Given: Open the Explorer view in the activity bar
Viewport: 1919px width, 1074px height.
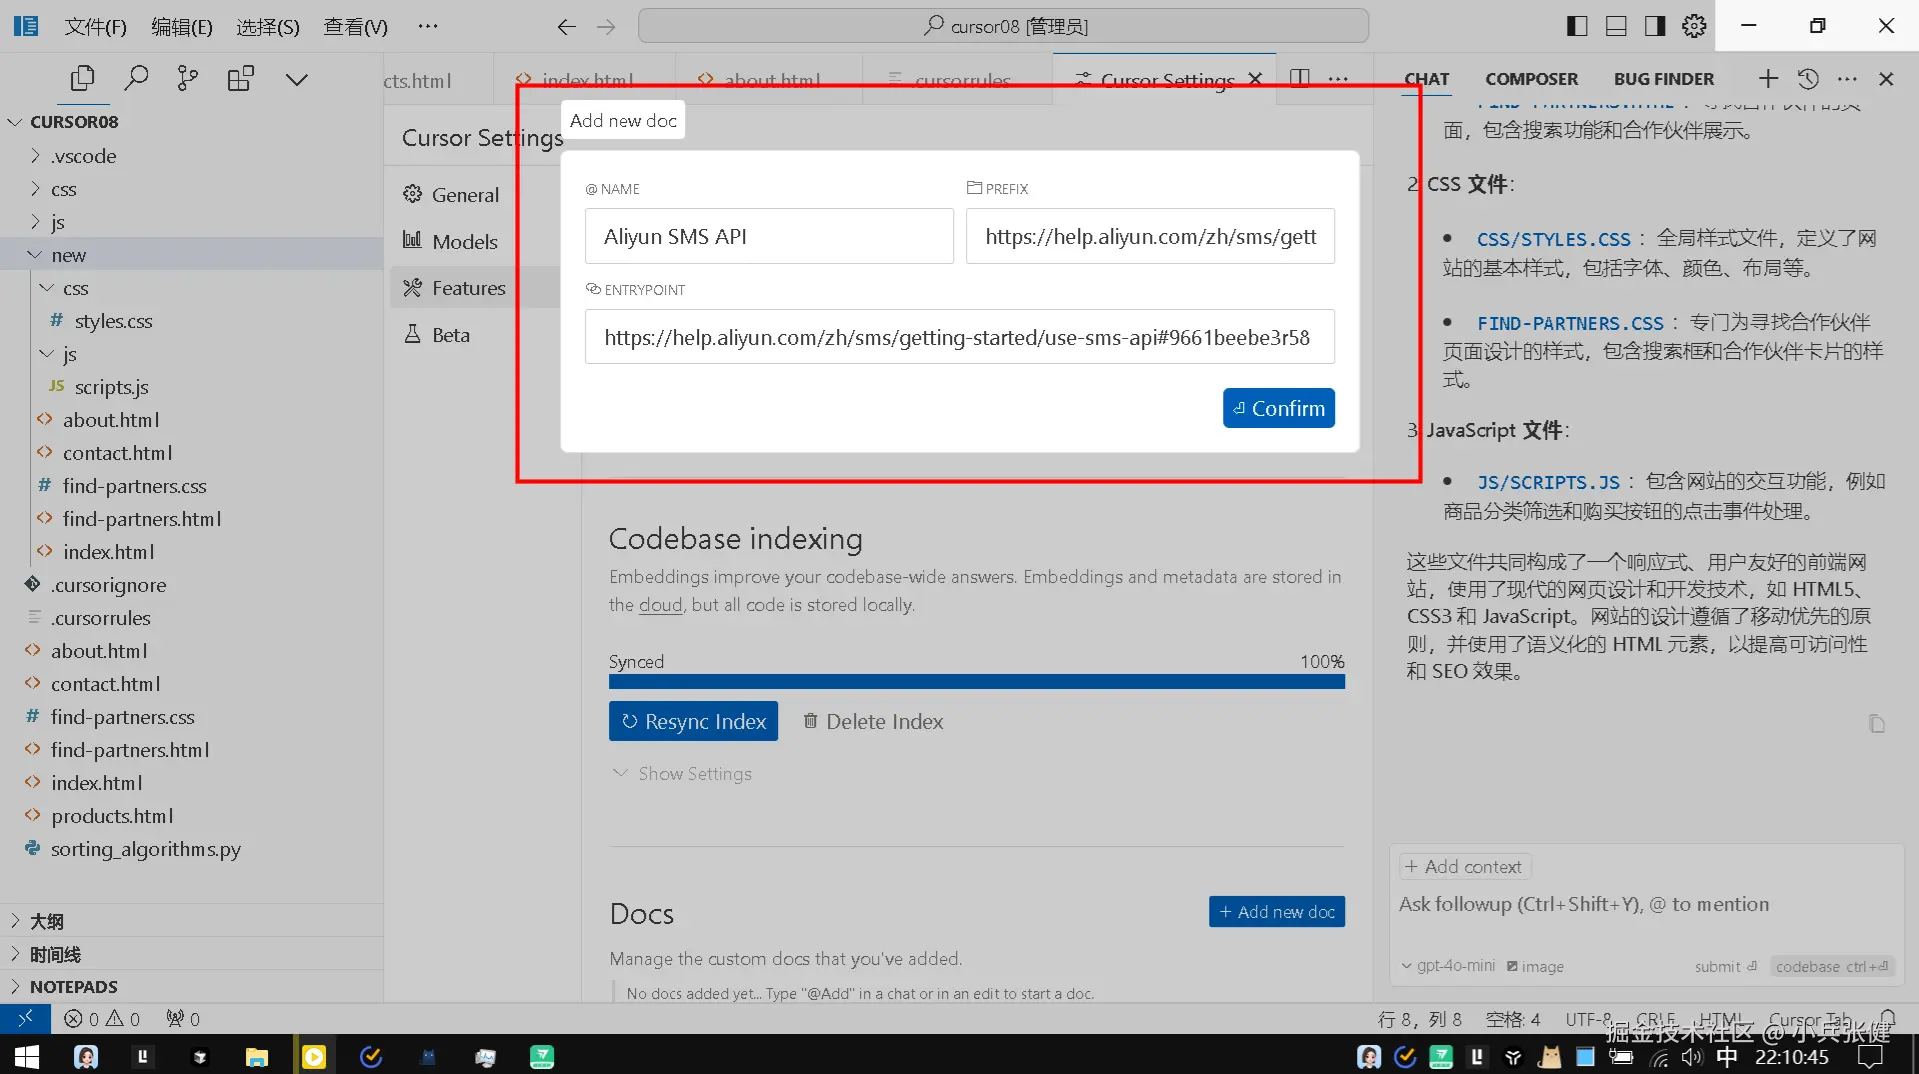Looking at the screenshot, I should 83,78.
